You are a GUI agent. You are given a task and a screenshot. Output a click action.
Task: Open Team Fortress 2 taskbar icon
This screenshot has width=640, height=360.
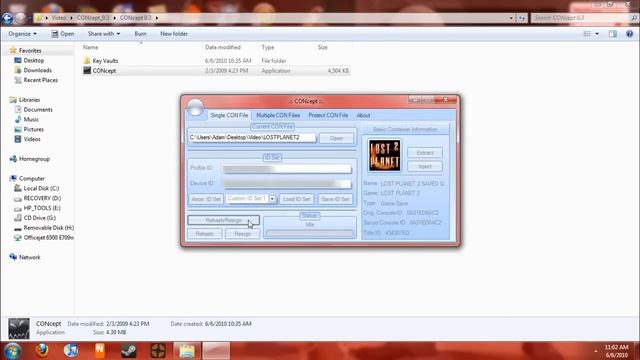(x=158, y=351)
